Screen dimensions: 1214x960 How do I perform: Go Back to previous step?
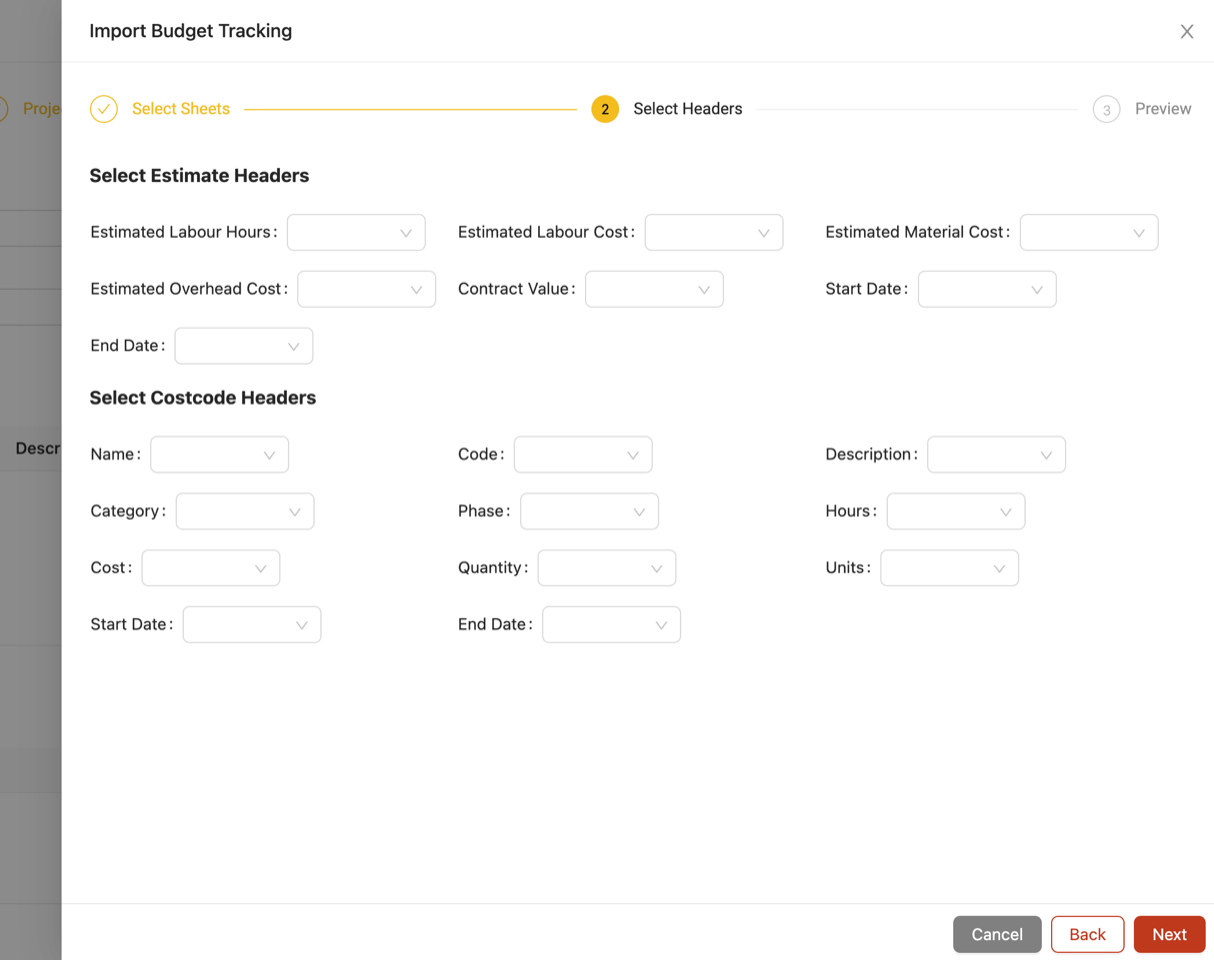(x=1087, y=934)
